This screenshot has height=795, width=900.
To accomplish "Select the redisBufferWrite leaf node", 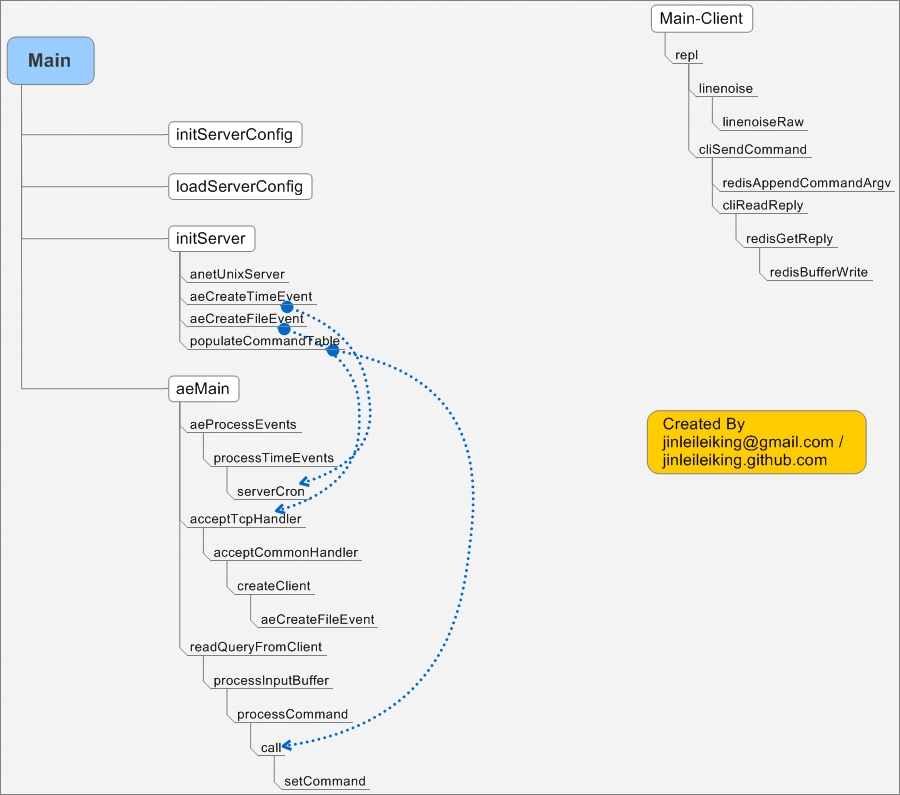I will tap(819, 272).
